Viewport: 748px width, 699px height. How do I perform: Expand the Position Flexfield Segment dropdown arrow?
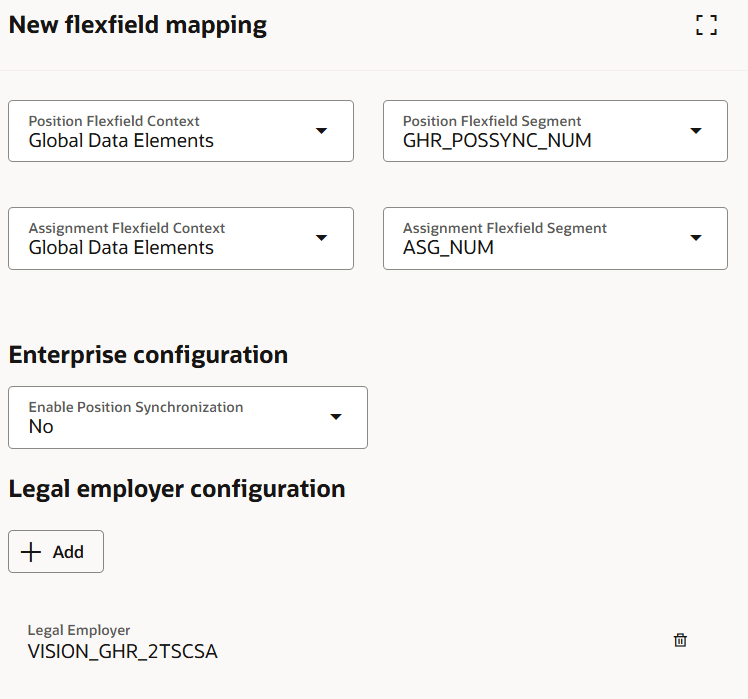click(x=696, y=131)
